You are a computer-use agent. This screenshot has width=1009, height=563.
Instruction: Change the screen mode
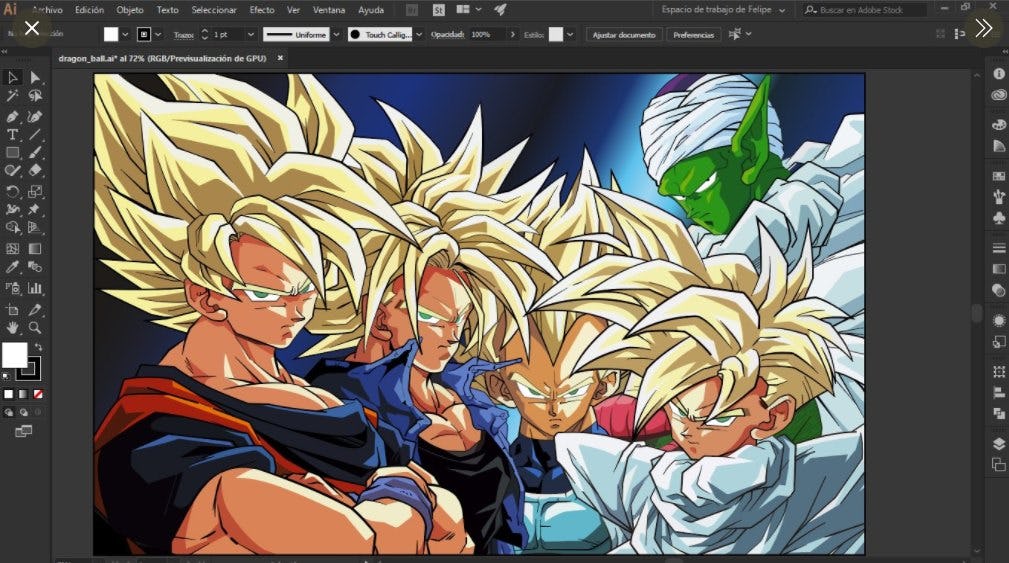coord(23,431)
